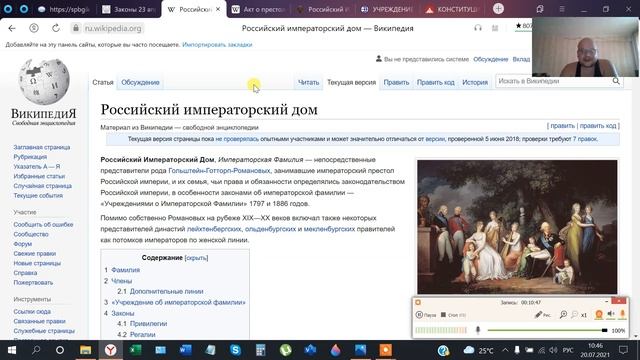Switch keyboard language РУС indicator
The width and height of the screenshot is (640, 360).
pos(568,350)
